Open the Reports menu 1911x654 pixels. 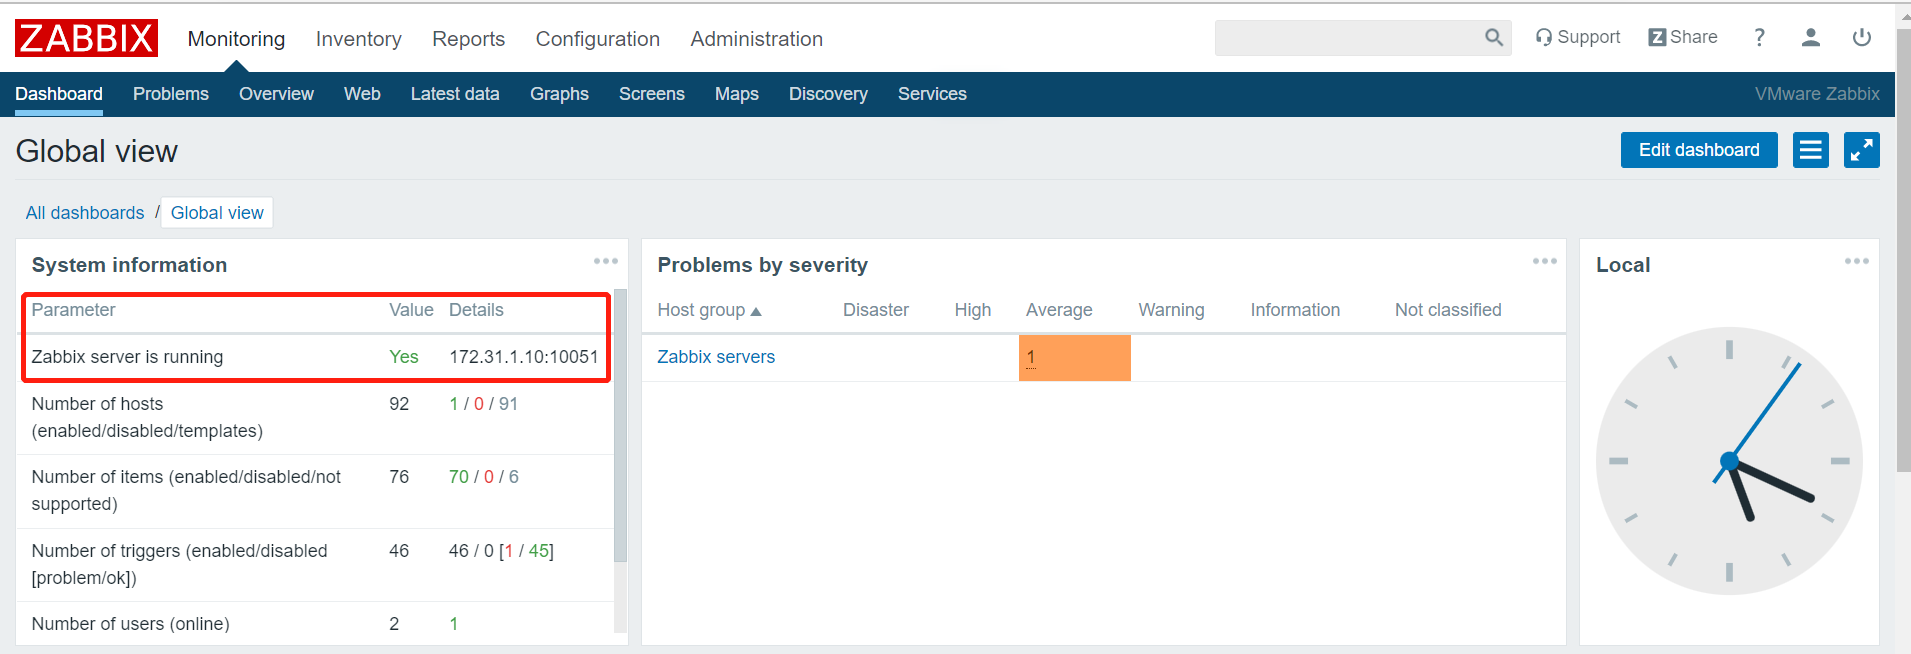[468, 39]
